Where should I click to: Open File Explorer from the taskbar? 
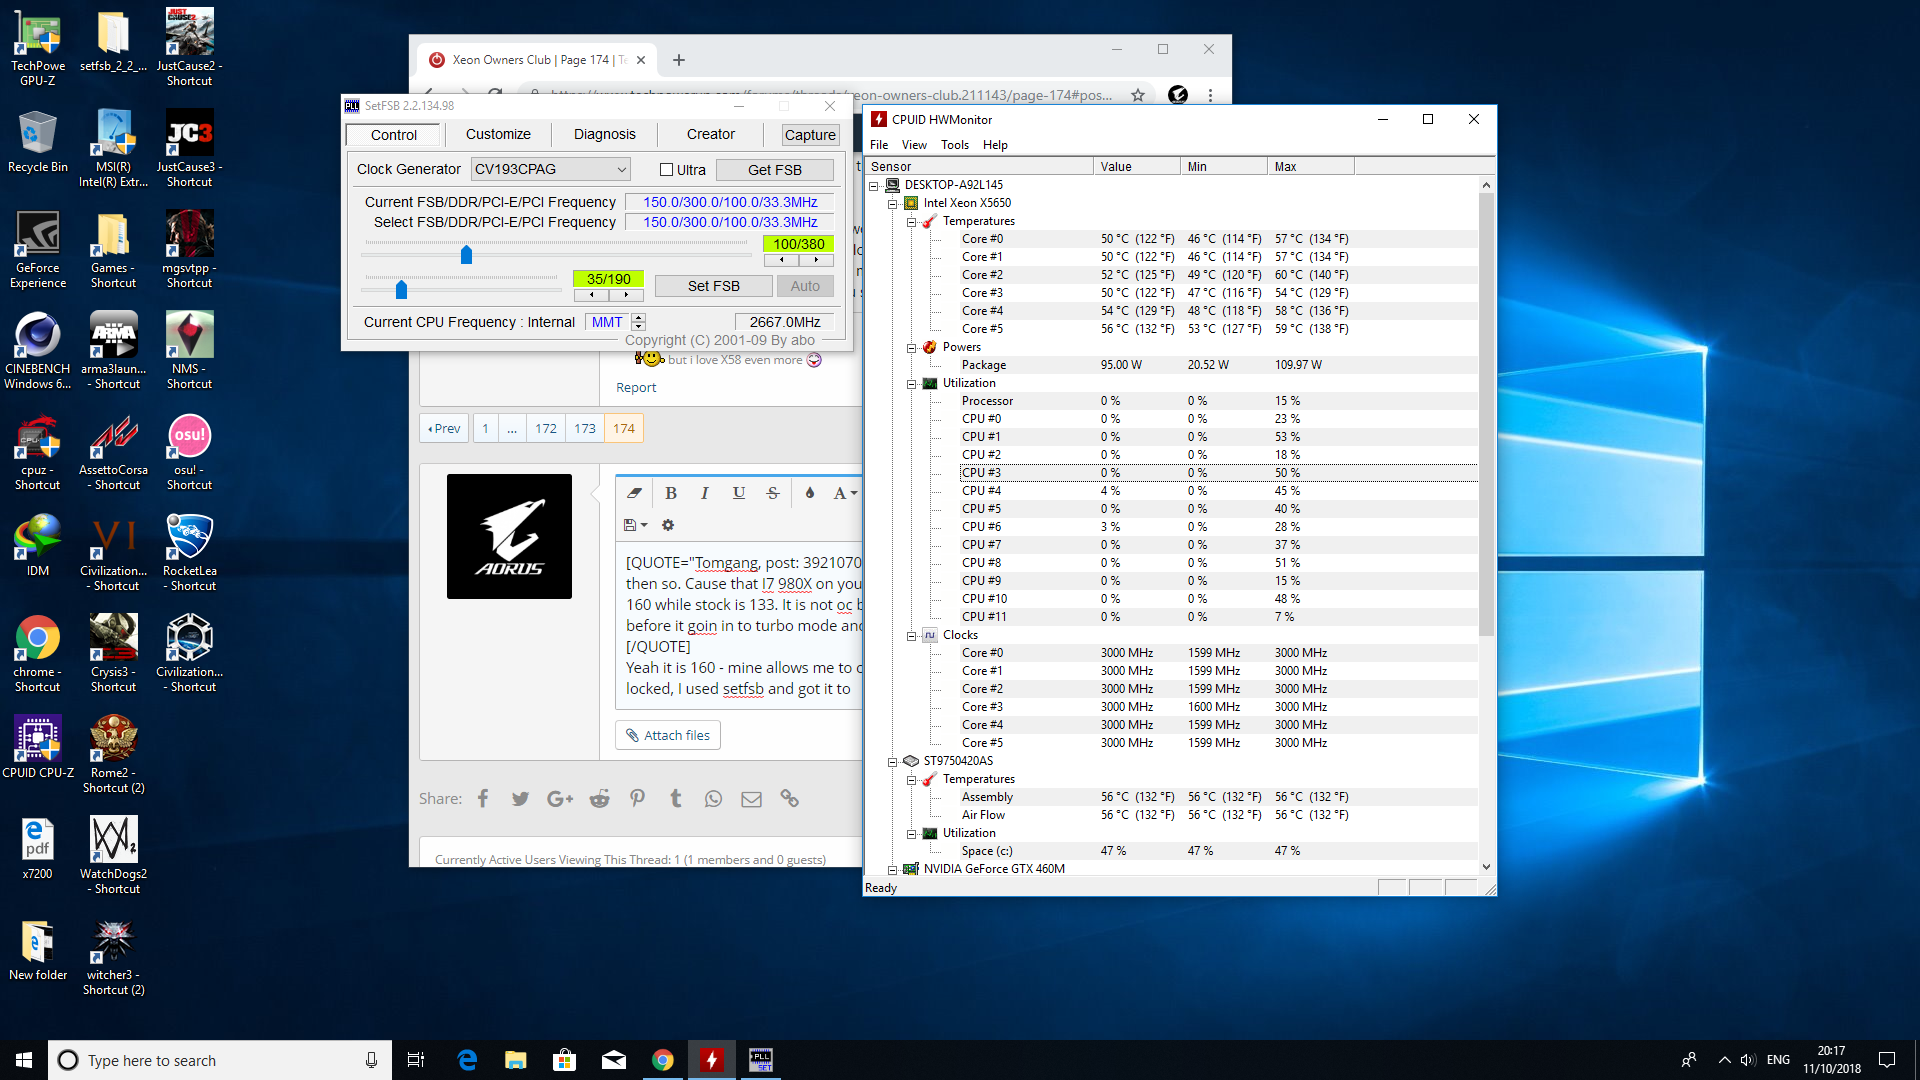point(516,1060)
